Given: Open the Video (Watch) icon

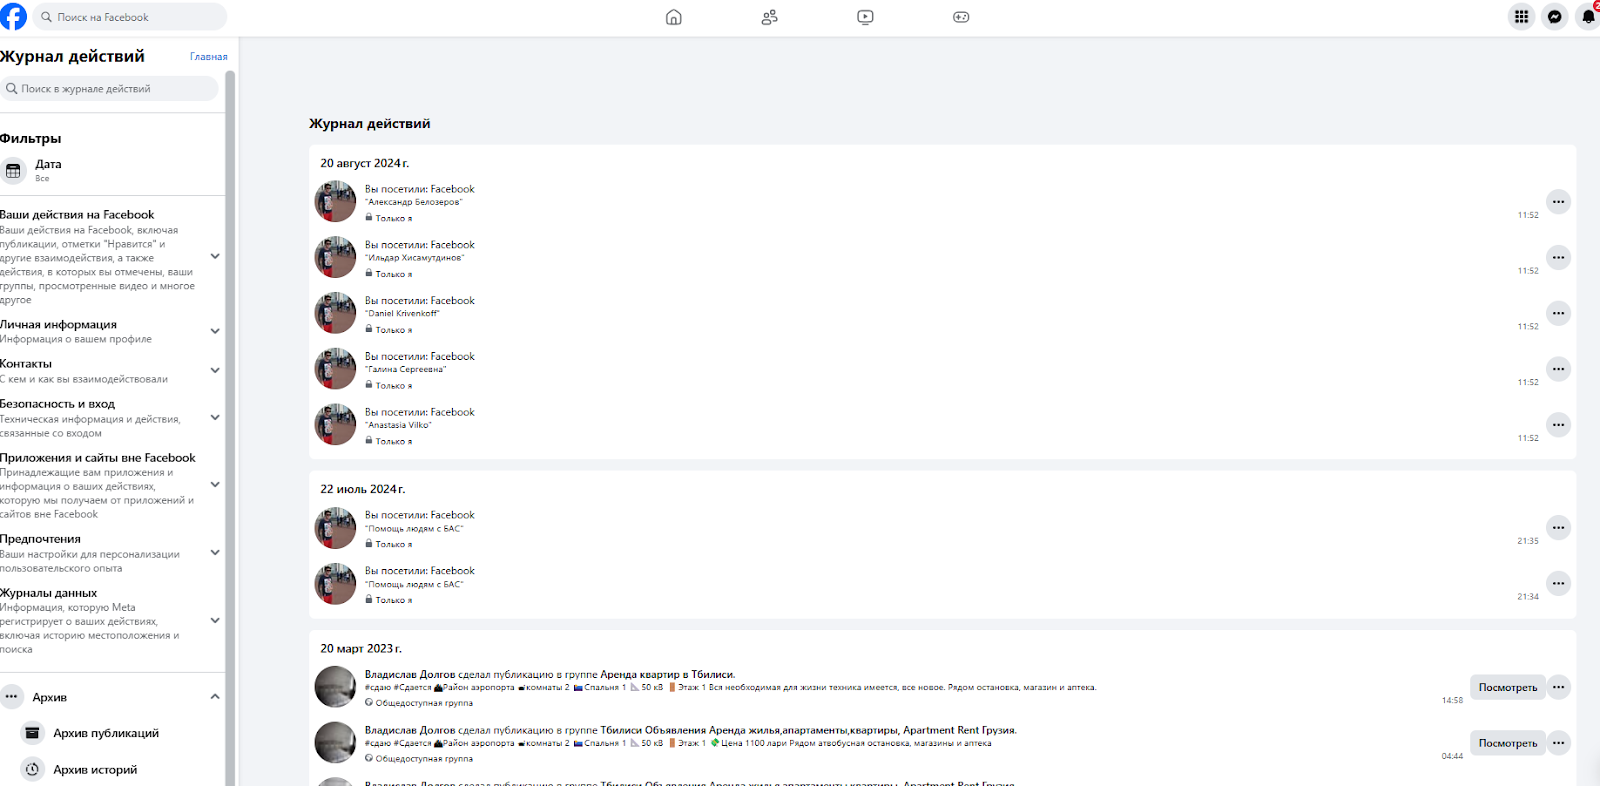Looking at the screenshot, I should coord(865,17).
